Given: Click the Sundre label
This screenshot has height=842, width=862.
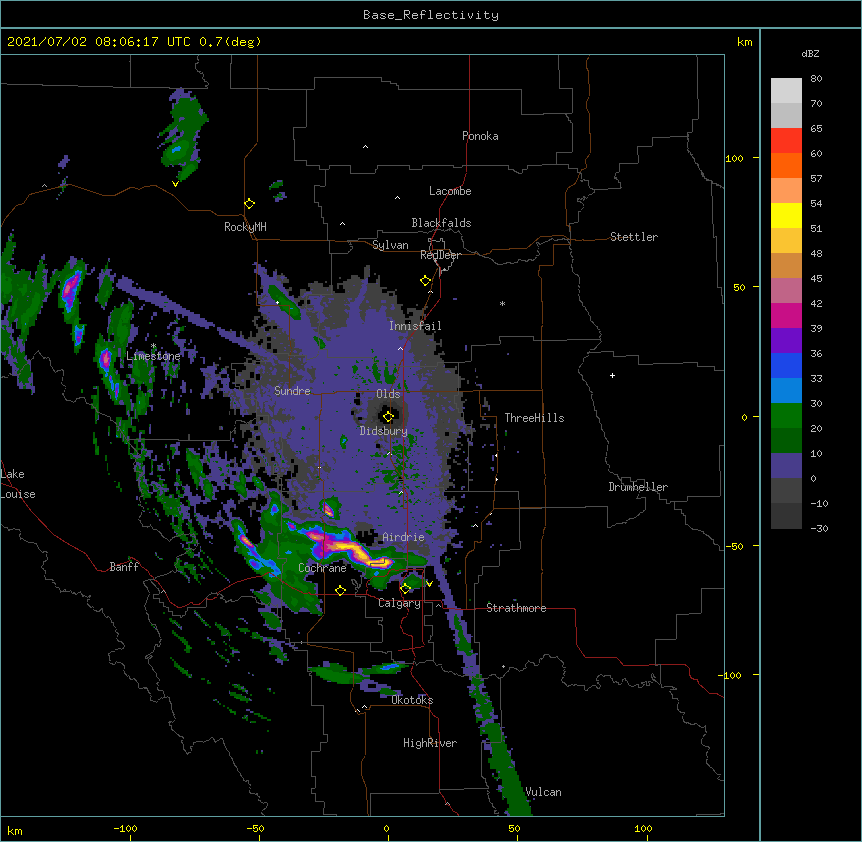Looking at the screenshot, I should pyautogui.click(x=292, y=391).
